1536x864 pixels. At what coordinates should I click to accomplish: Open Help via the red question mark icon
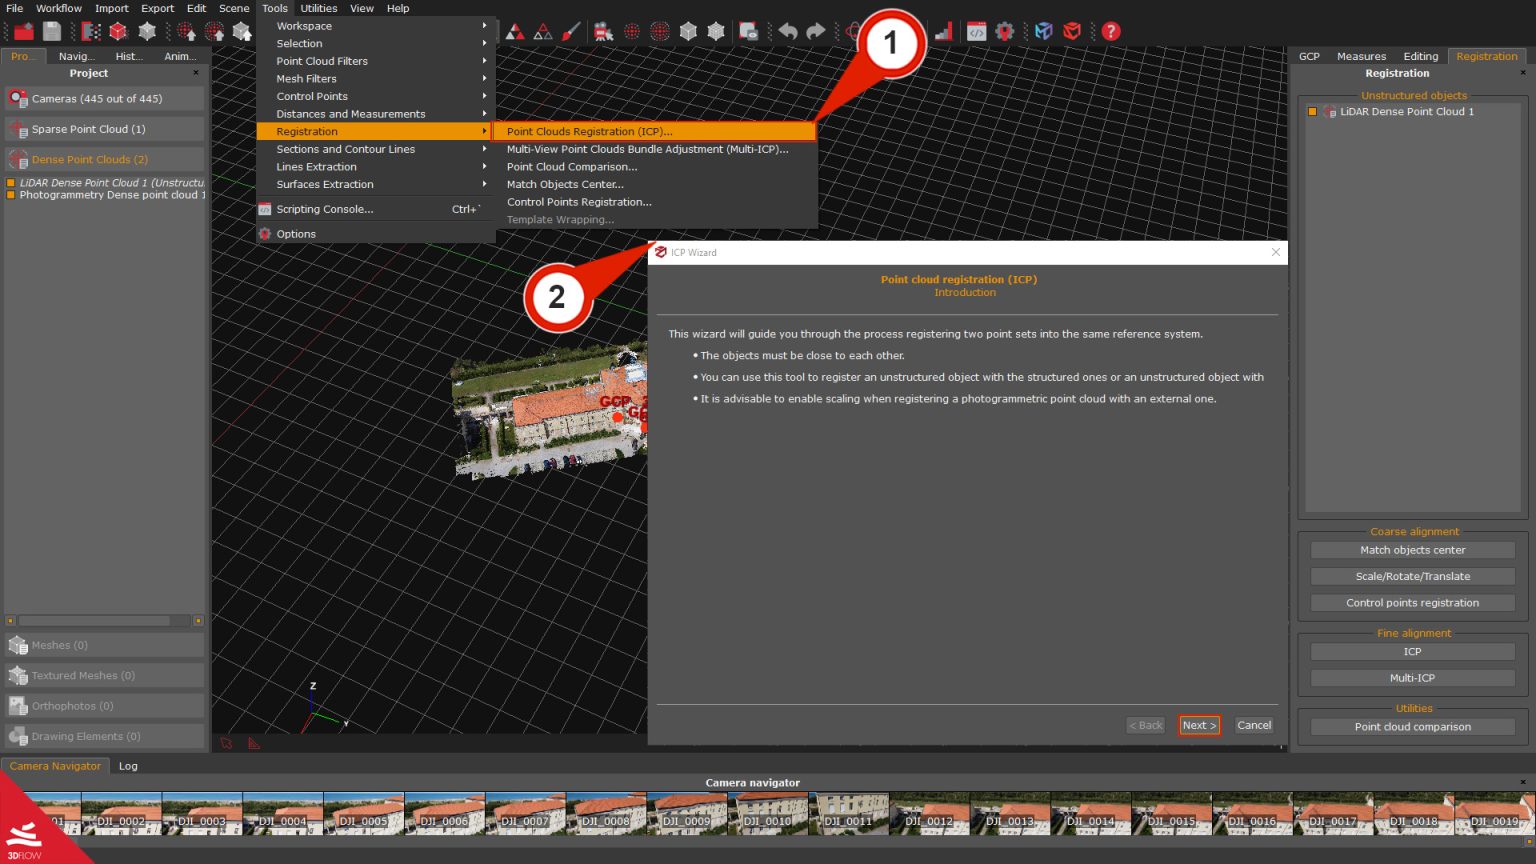pos(1110,31)
